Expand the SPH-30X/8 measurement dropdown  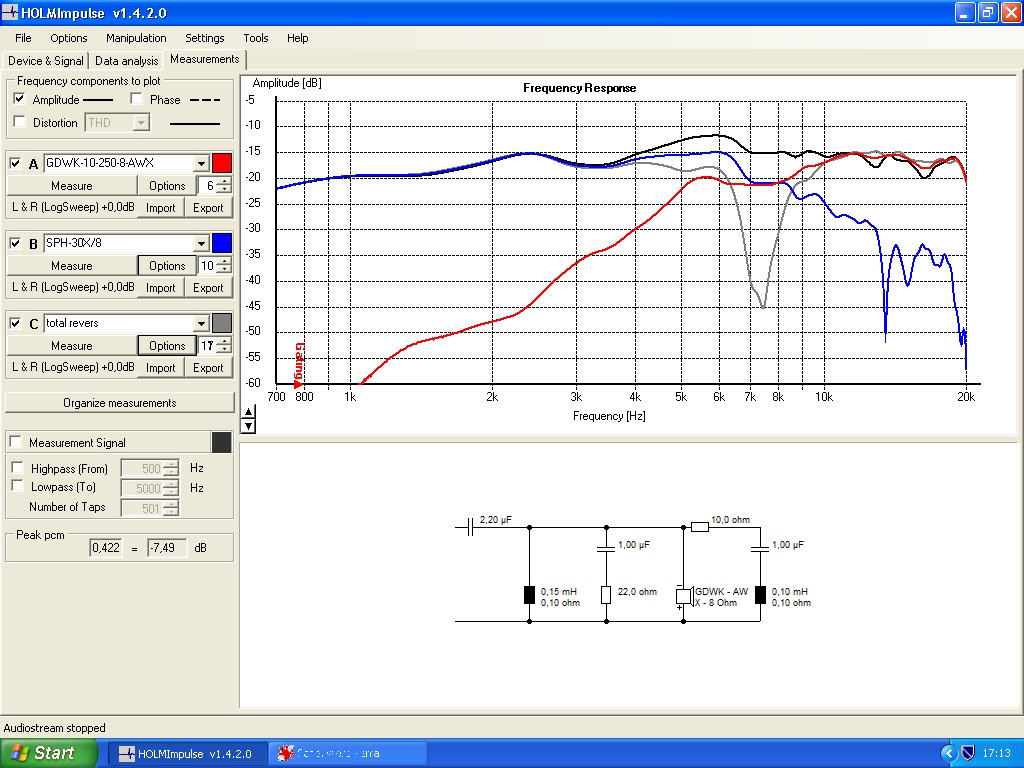point(201,244)
